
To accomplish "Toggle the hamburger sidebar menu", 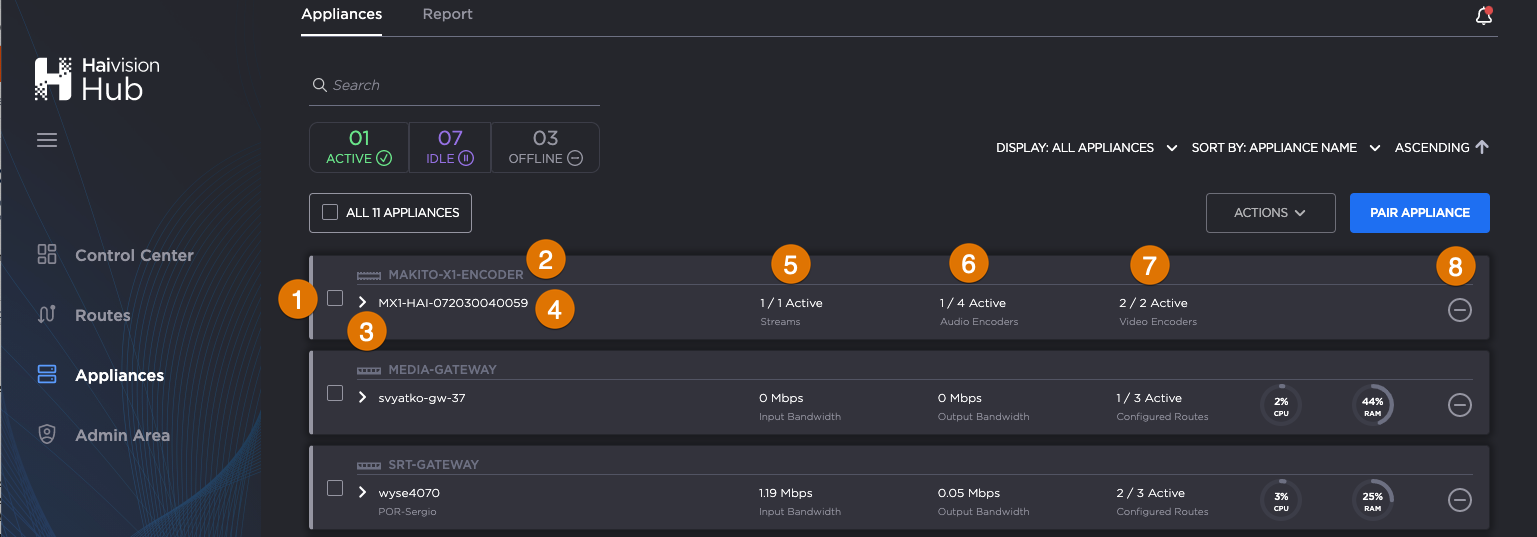I will pos(47,140).
